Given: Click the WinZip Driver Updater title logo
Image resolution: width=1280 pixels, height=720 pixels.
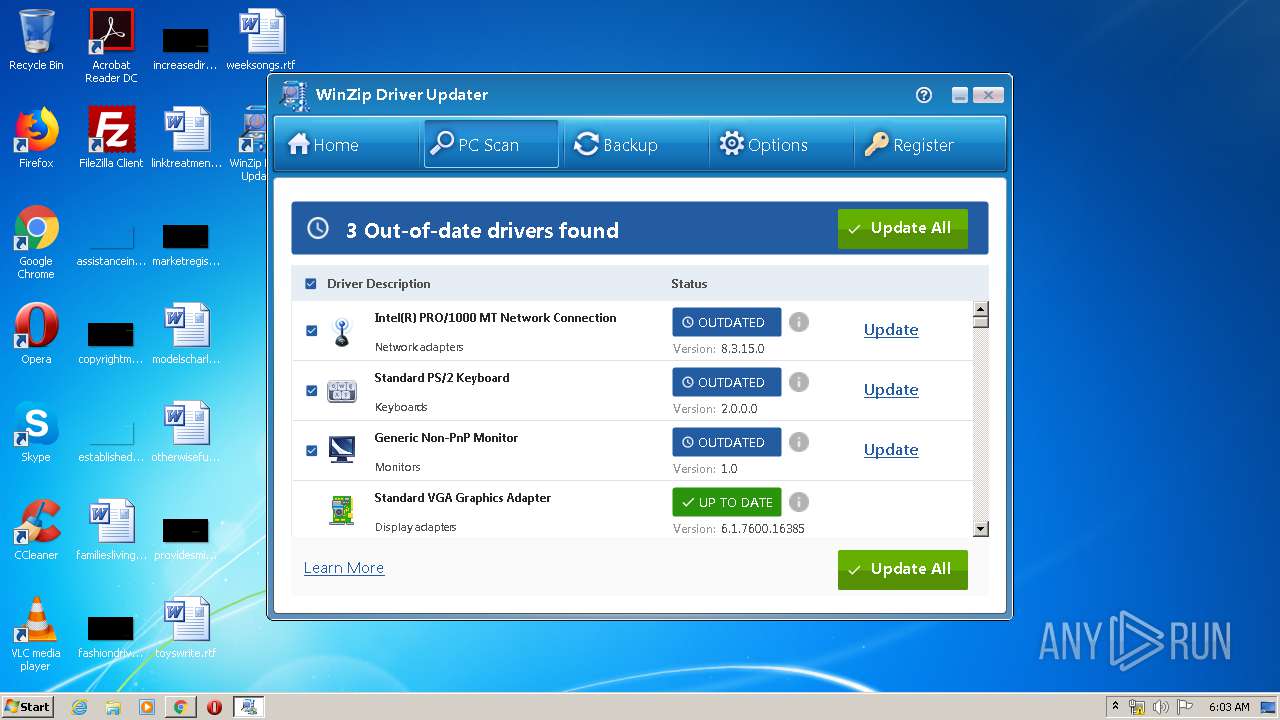Looking at the screenshot, I should pyautogui.click(x=295, y=96).
